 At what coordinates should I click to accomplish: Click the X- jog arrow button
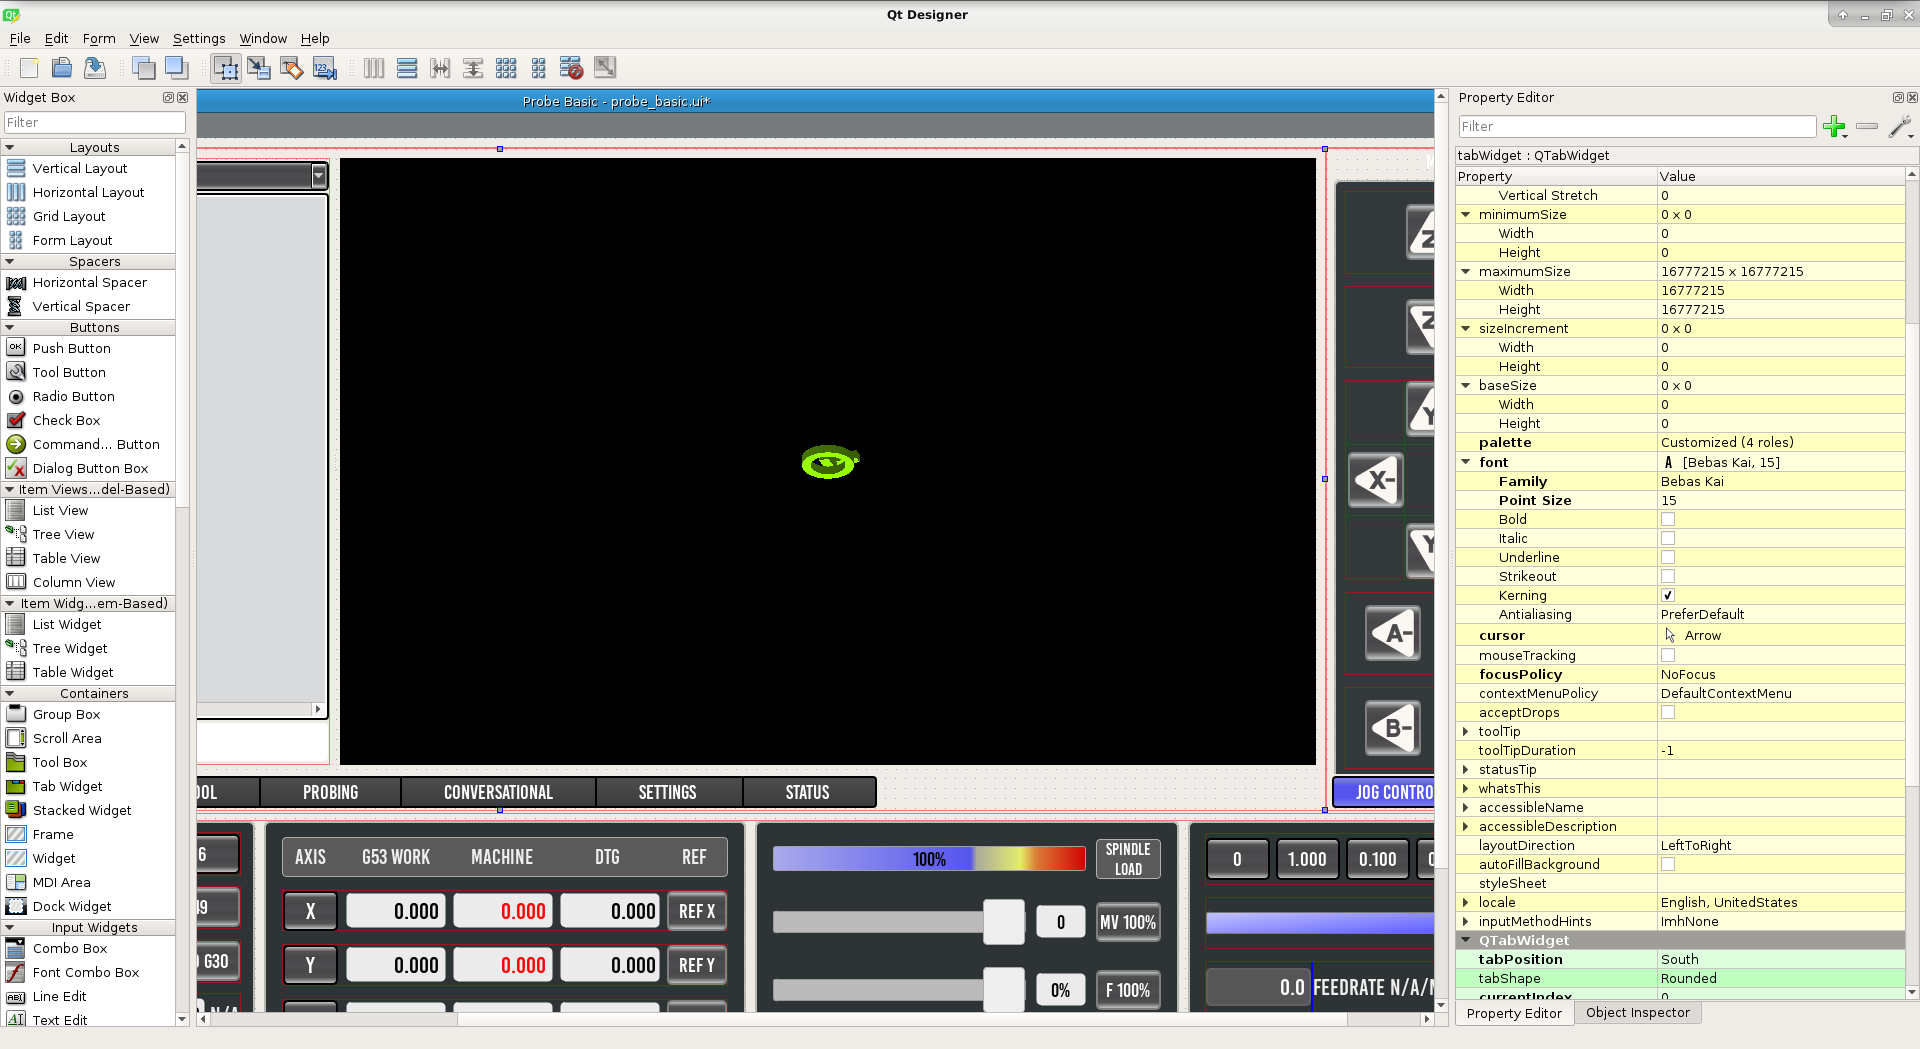[x=1377, y=480]
